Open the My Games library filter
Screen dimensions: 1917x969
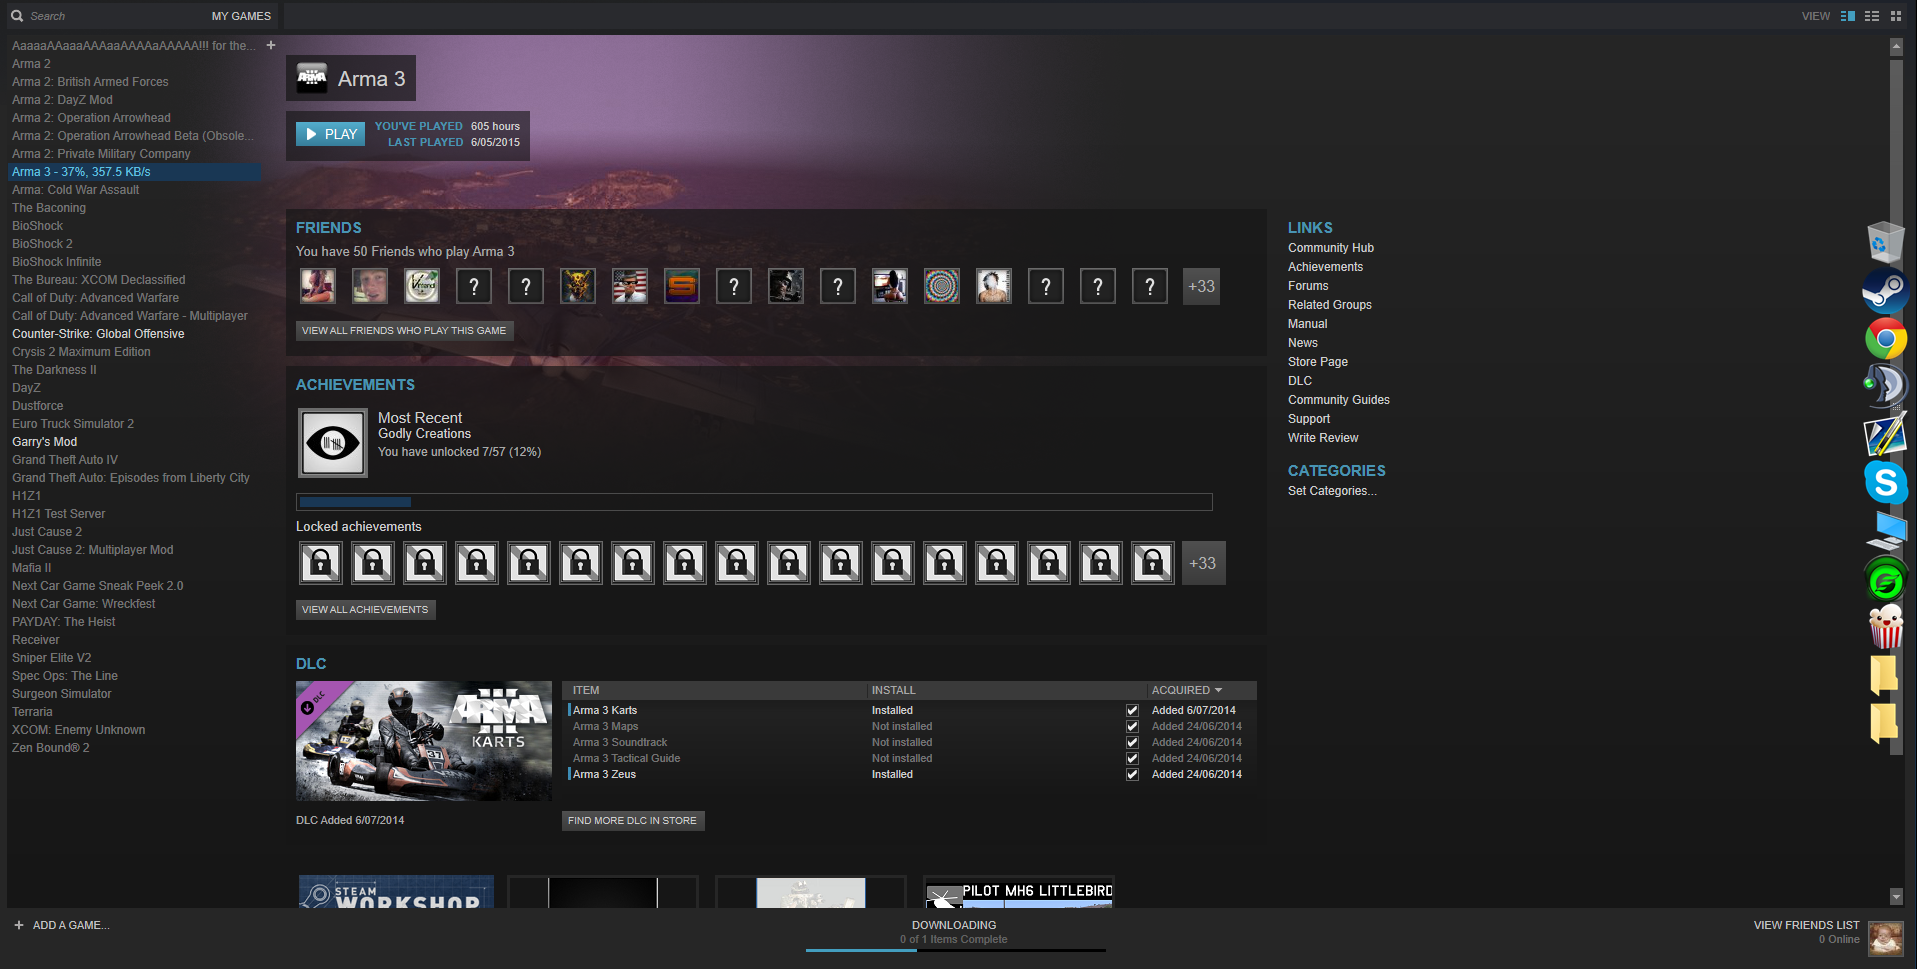(241, 16)
